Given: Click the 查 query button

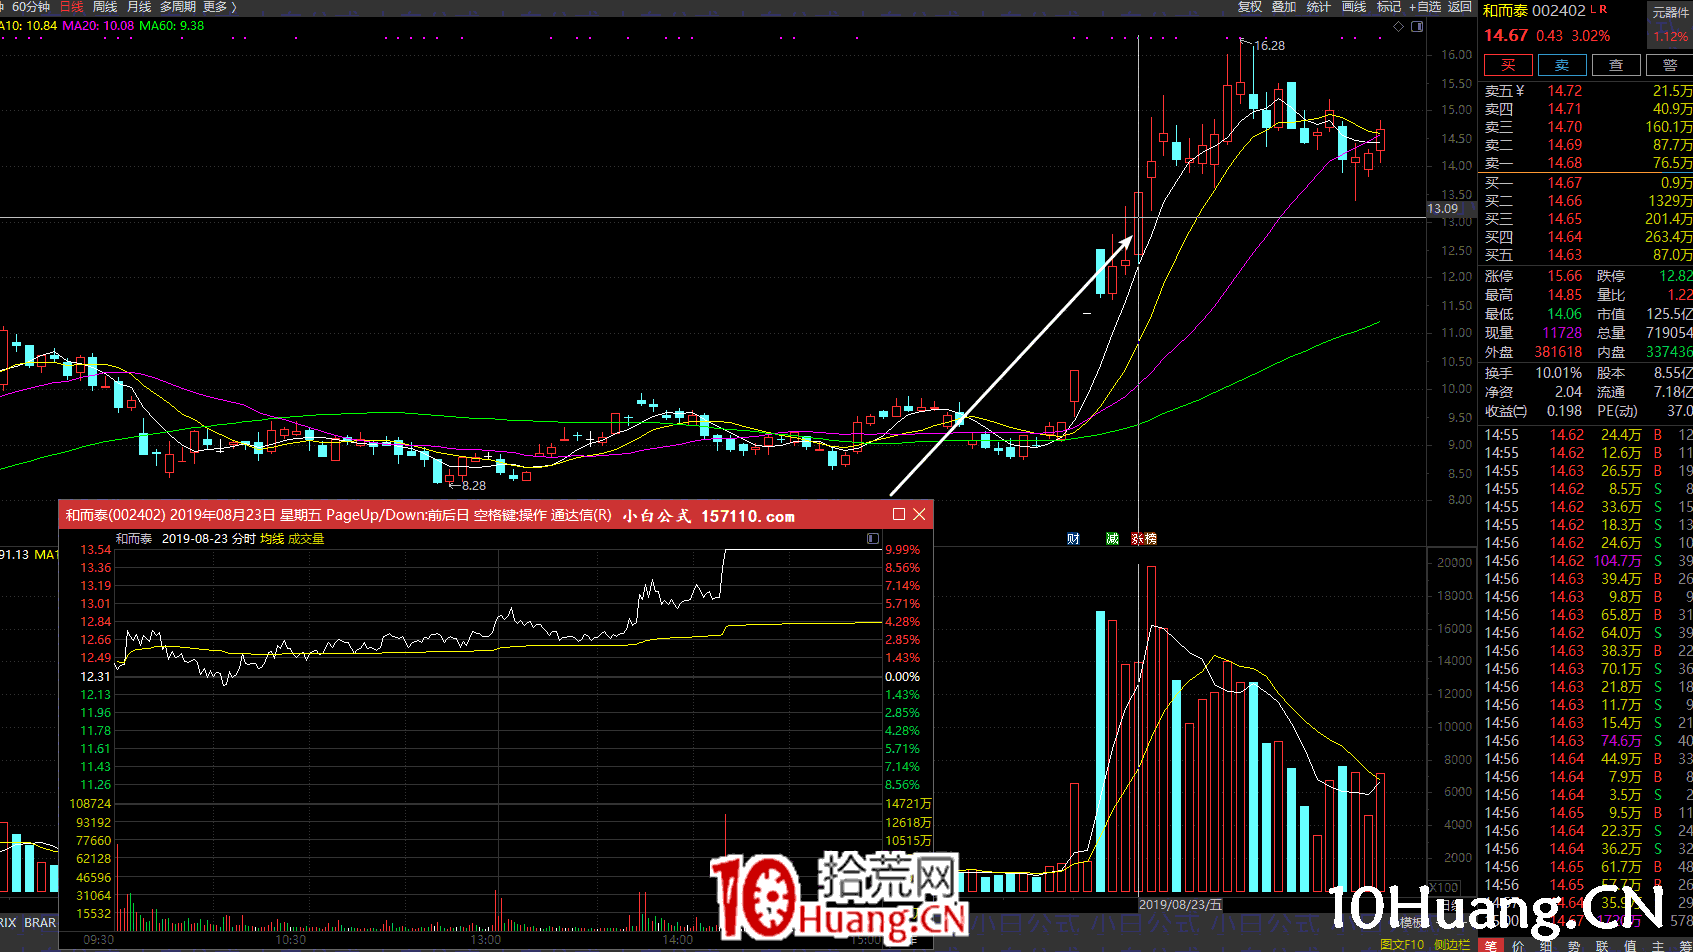Looking at the screenshot, I should pos(1616,65).
